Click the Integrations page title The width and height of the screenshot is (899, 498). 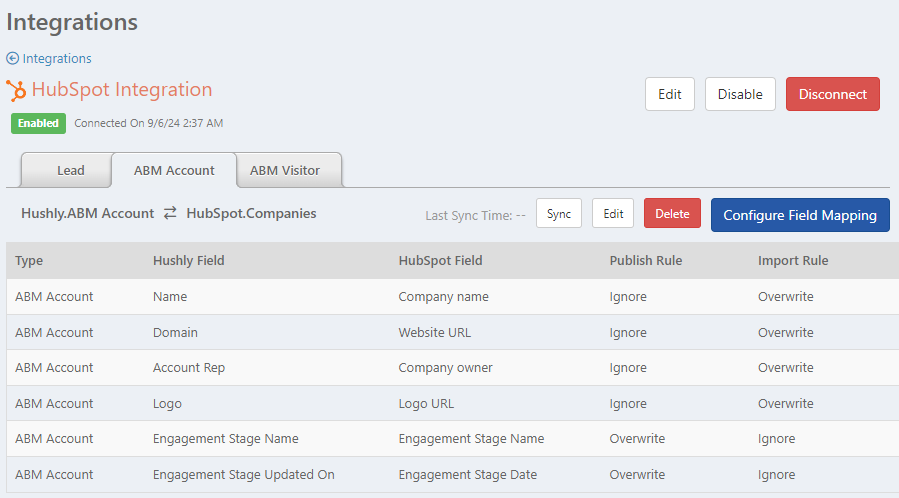click(72, 22)
